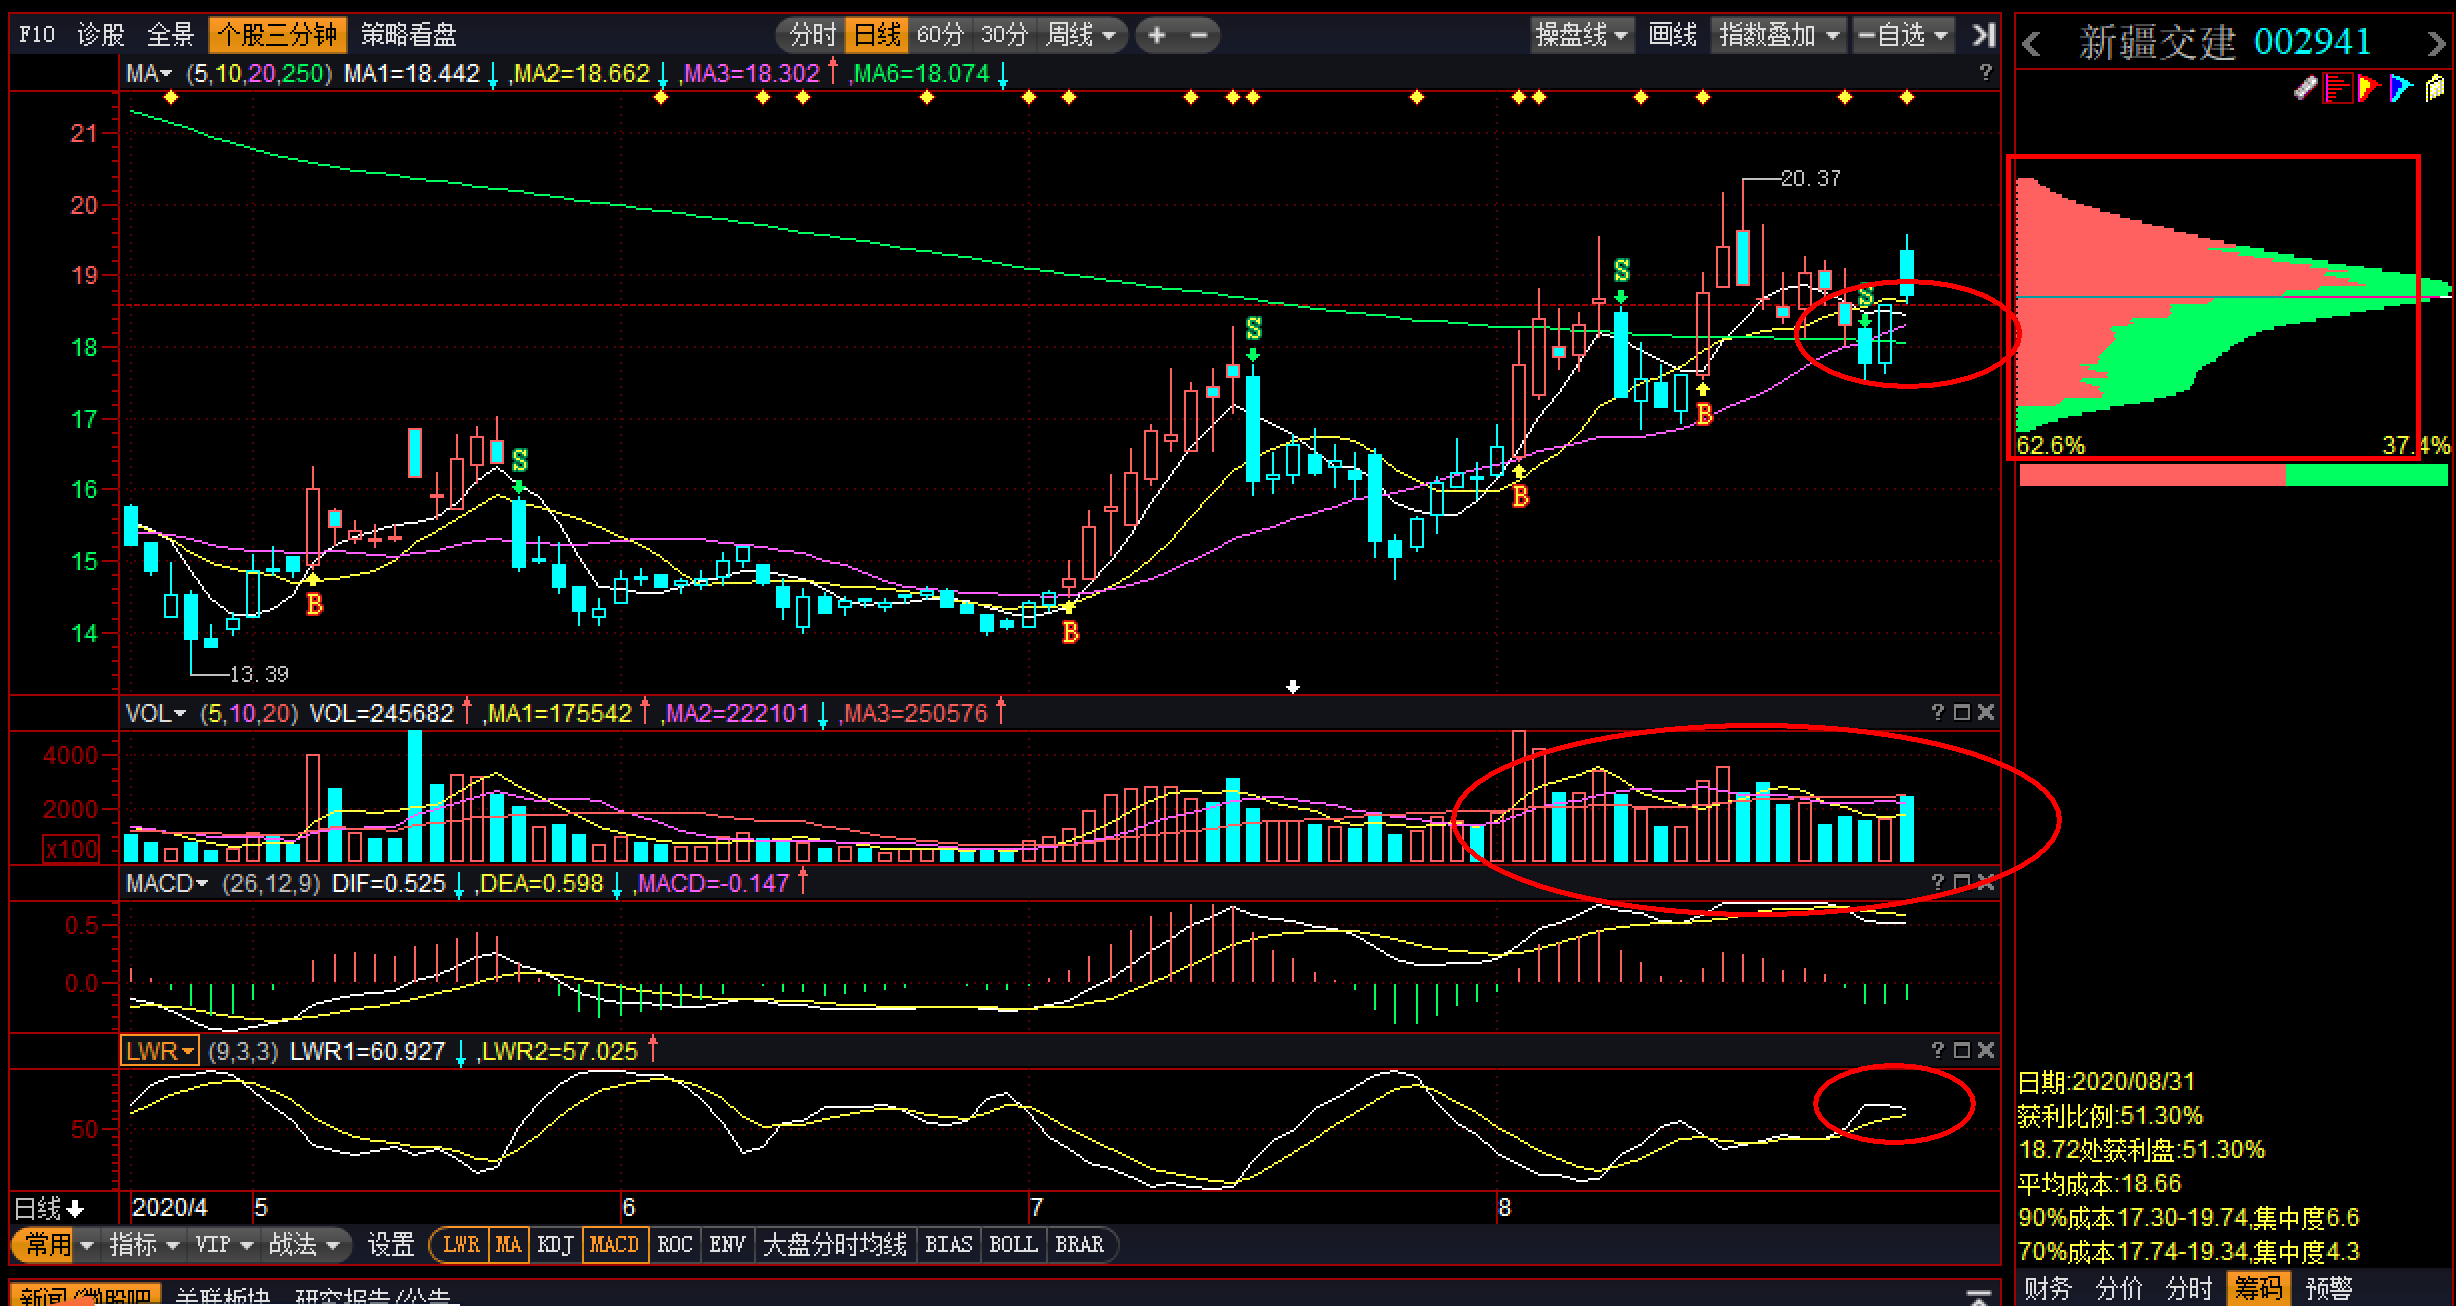Click the first yellow diamond info marker
Screen dimensions: 2456x1306
point(171,97)
